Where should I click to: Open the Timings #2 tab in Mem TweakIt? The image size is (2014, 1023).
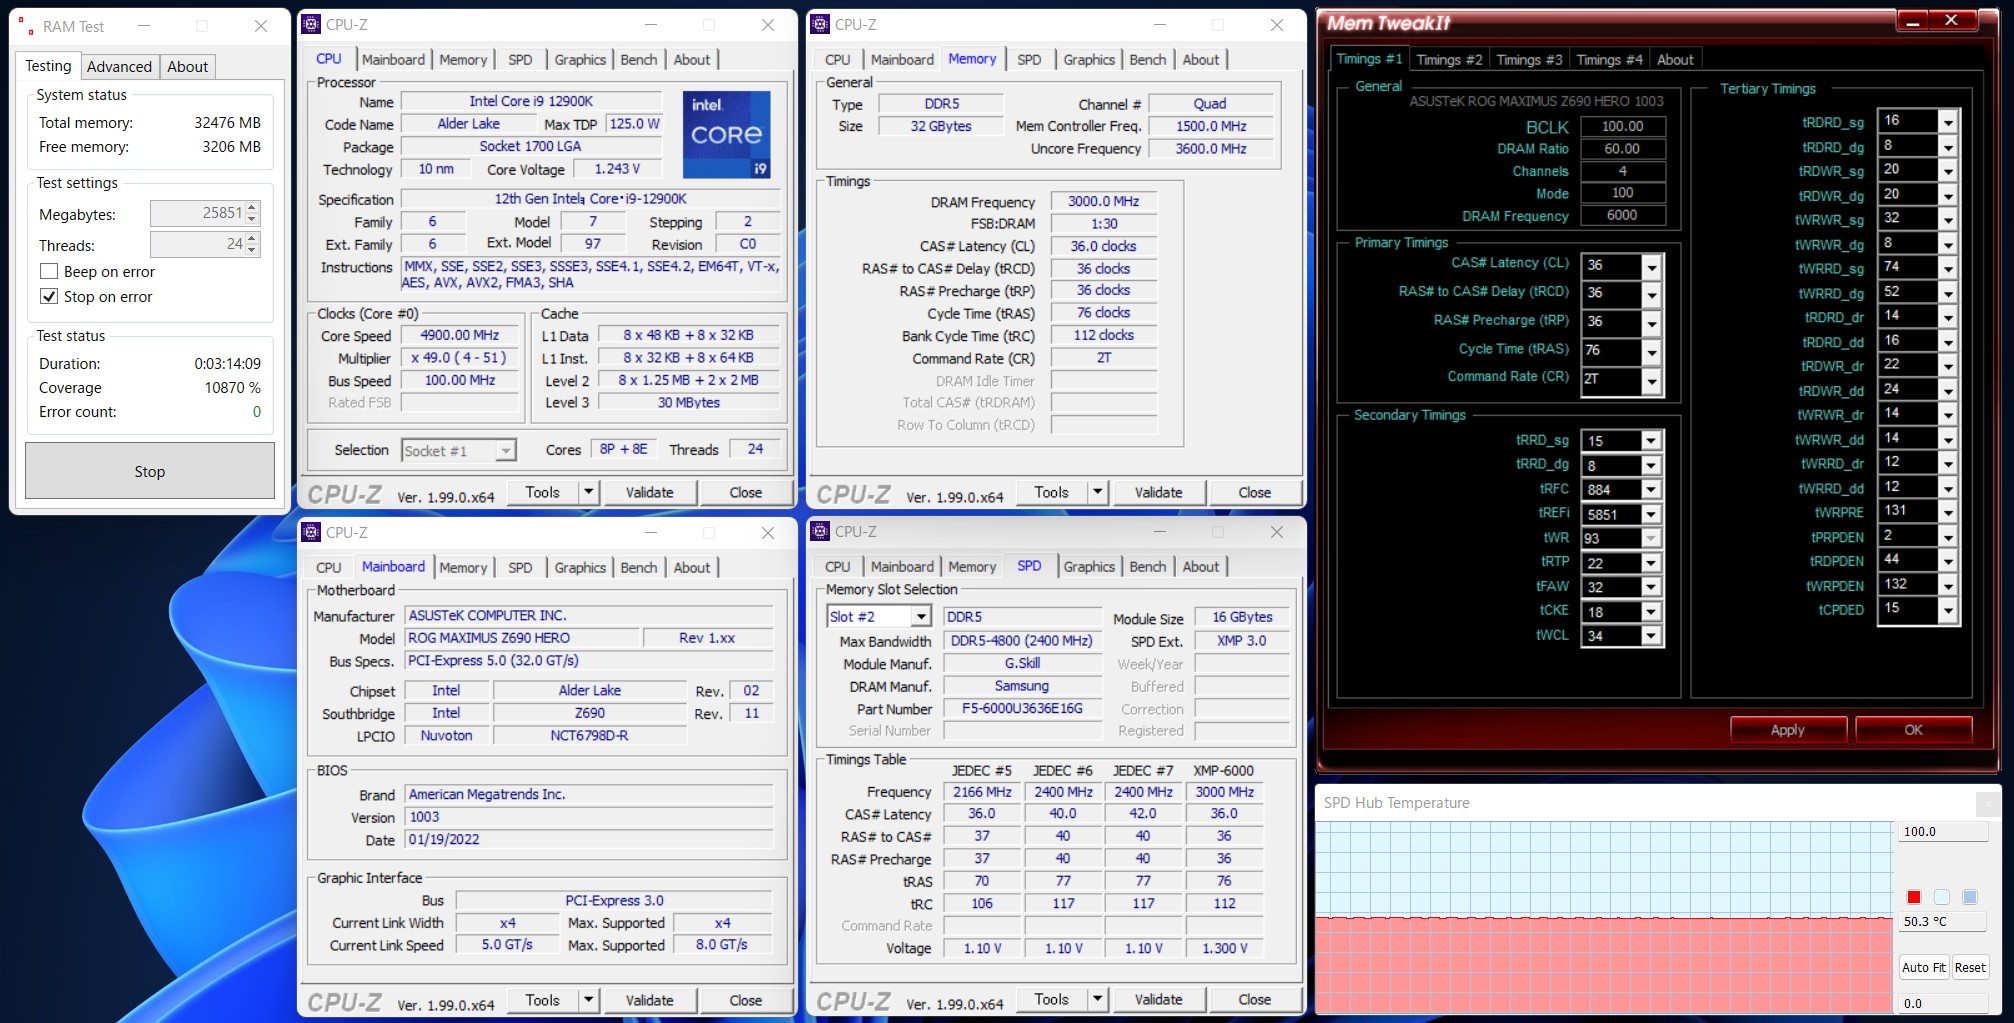(1448, 60)
